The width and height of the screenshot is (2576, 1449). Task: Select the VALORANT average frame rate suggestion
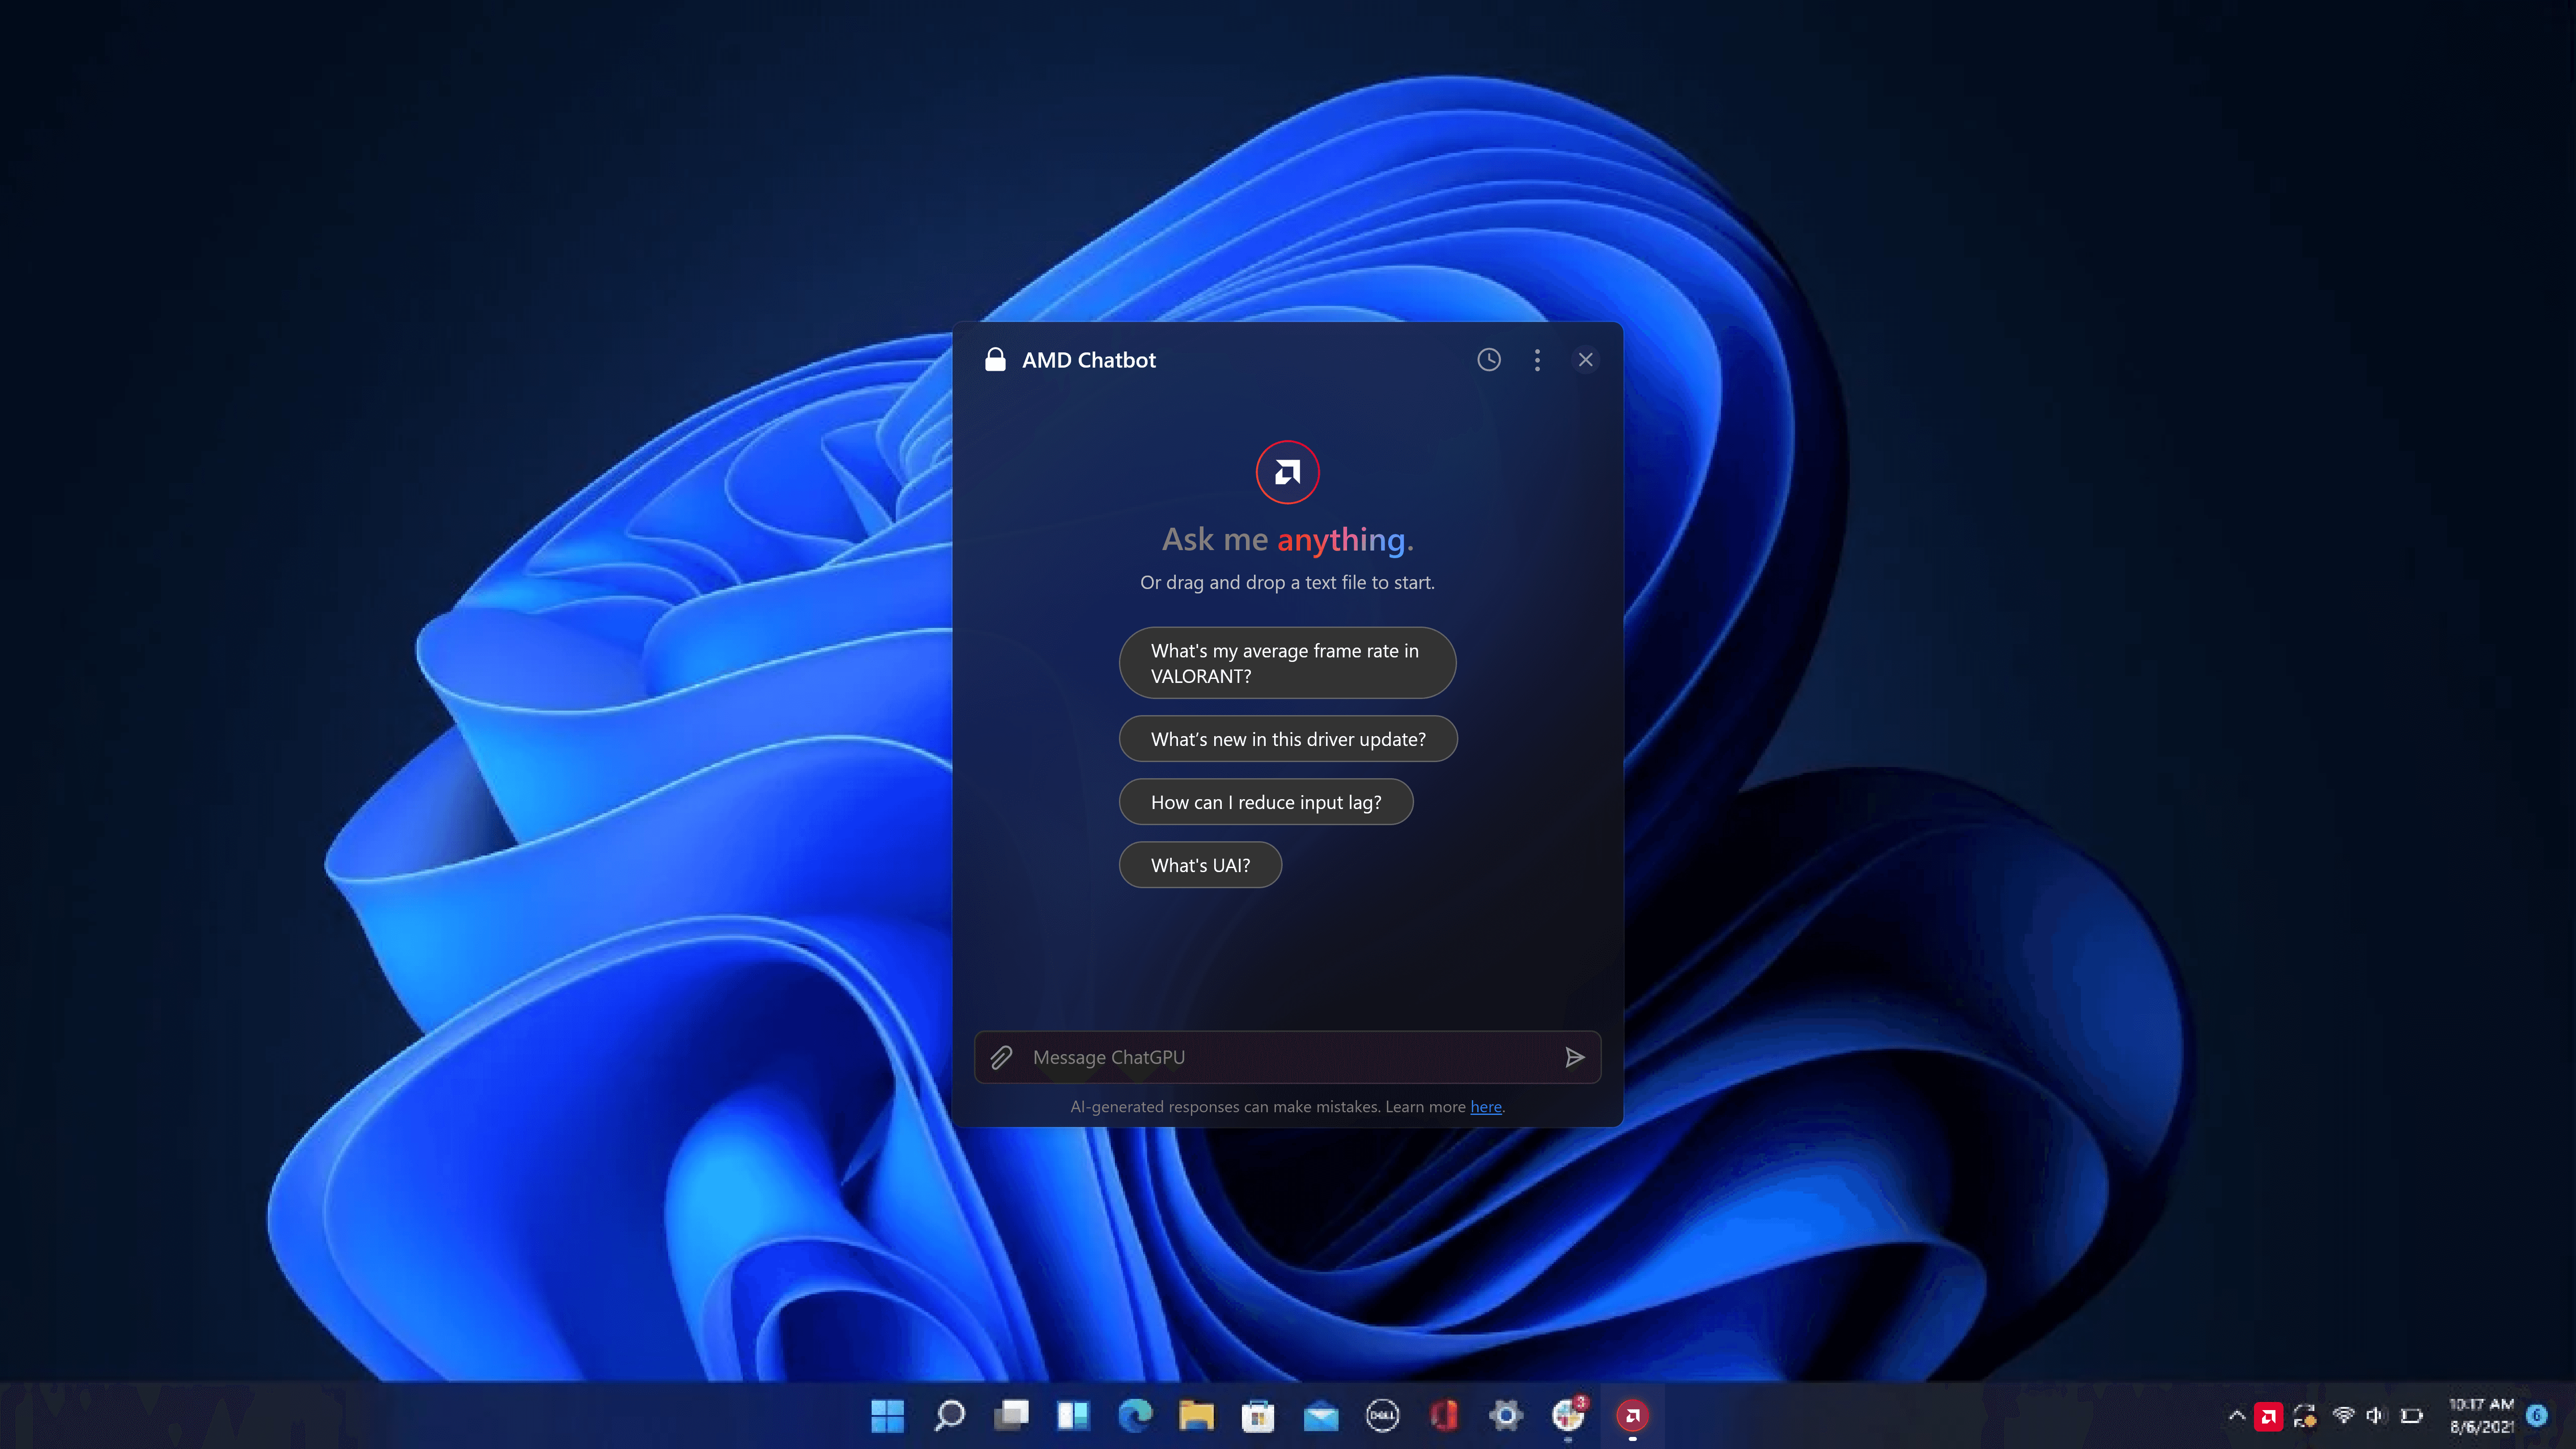pyautogui.click(x=1287, y=663)
